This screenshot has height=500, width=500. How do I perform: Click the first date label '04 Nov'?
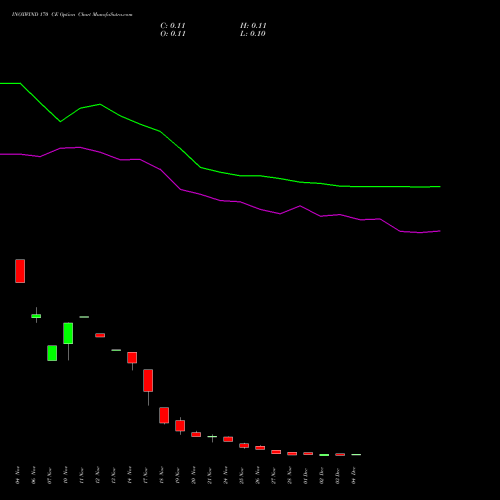(x=18, y=475)
